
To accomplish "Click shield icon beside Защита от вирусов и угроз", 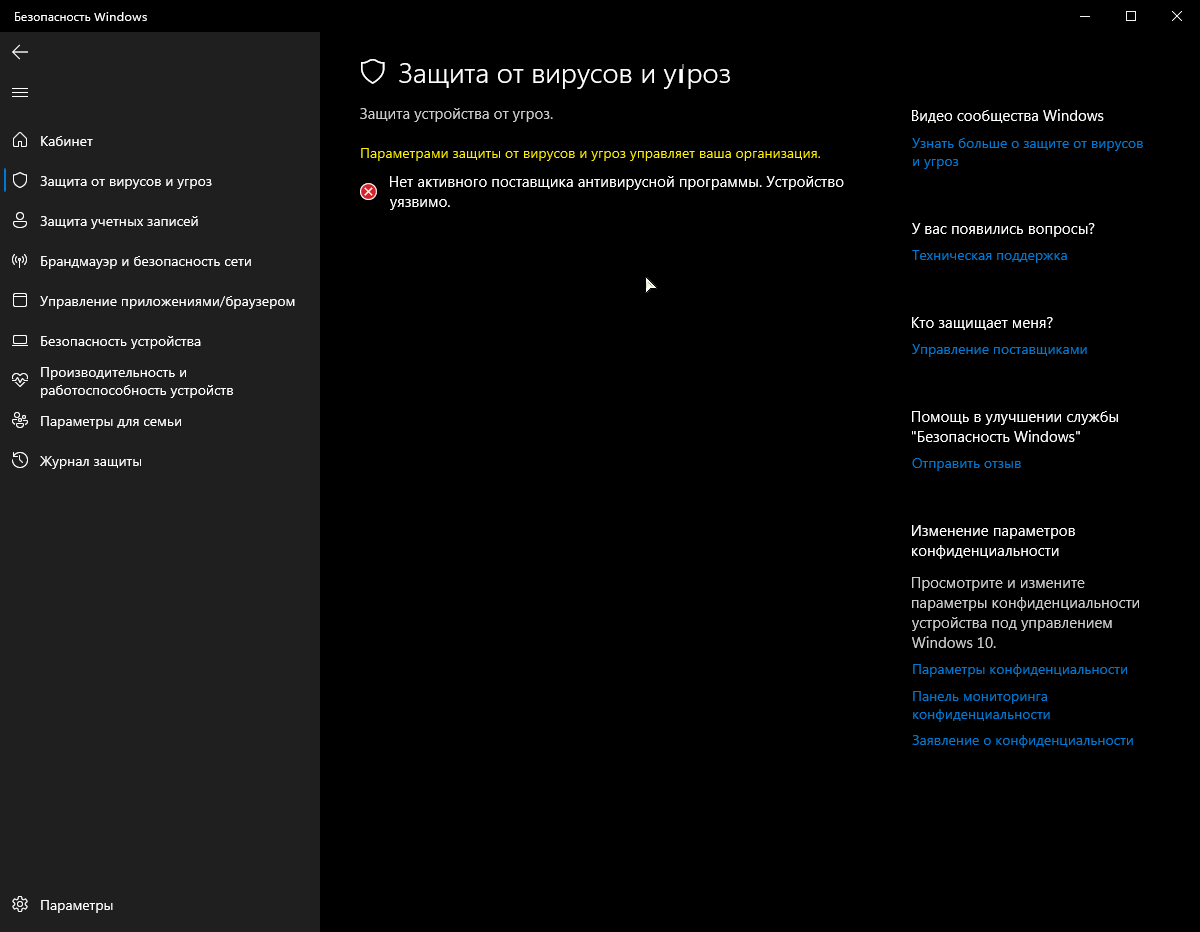I will [x=20, y=181].
